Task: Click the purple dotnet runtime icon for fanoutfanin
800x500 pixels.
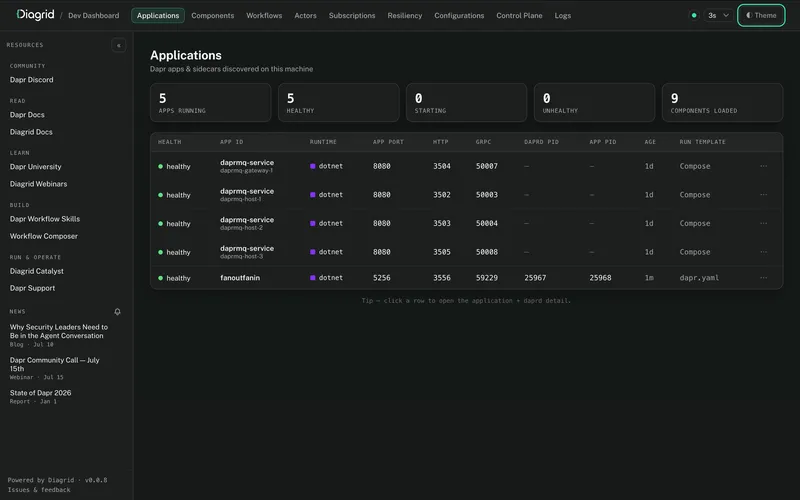Action: coord(313,278)
